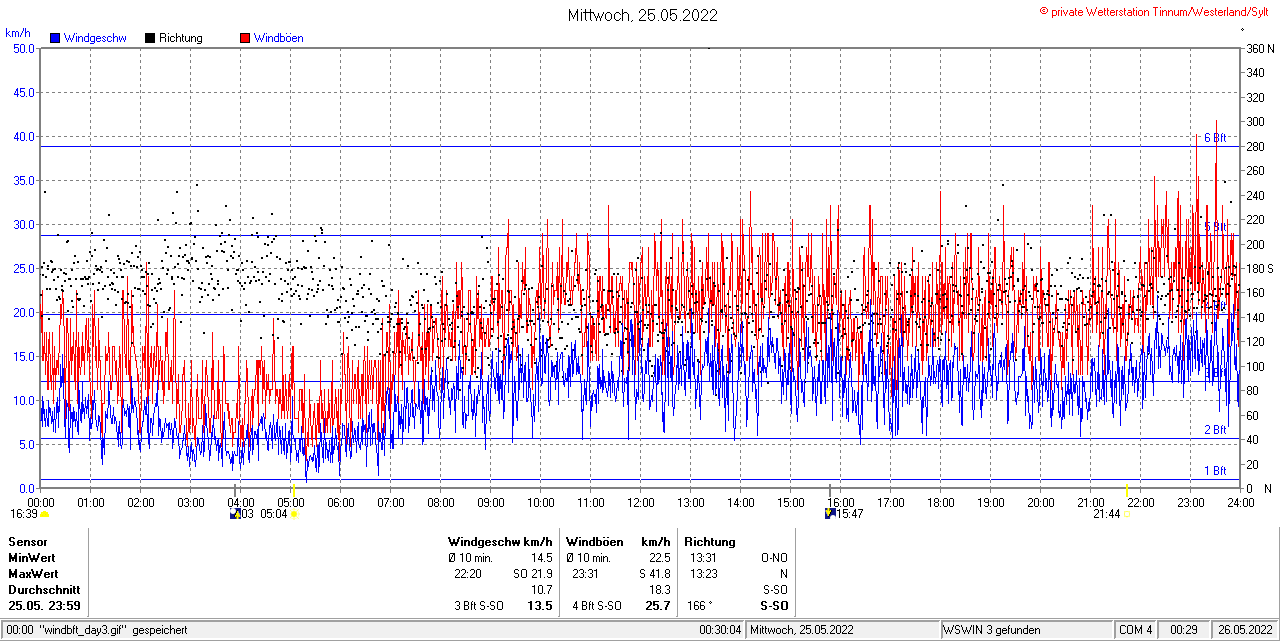Click the 1 Bft threshold label
This screenshot has height=641, width=1280.
coord(1214,471)
